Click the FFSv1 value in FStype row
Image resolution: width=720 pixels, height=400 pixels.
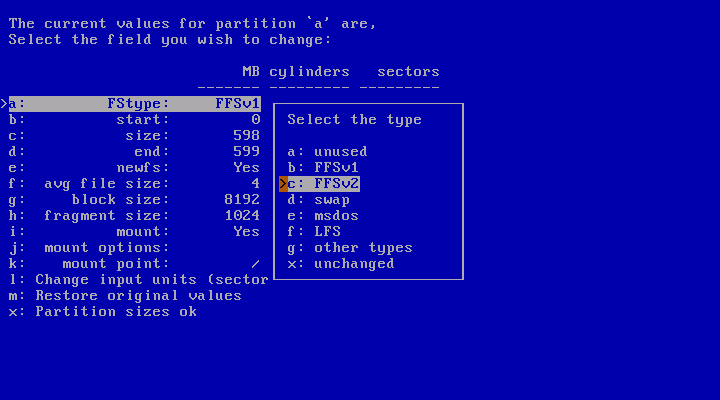237,104
